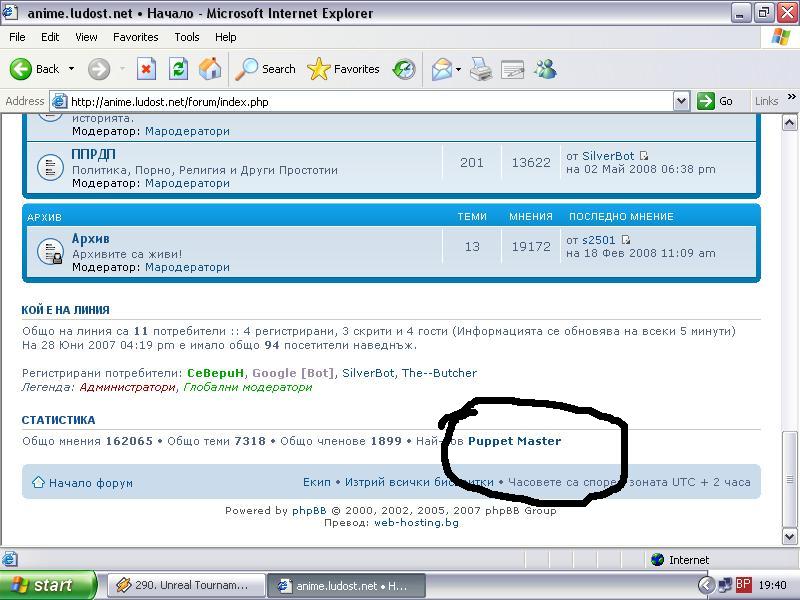This screenshot has height=600, width=800.
Task: Open newest member Puppet Master link
Action: pos(514,441)
